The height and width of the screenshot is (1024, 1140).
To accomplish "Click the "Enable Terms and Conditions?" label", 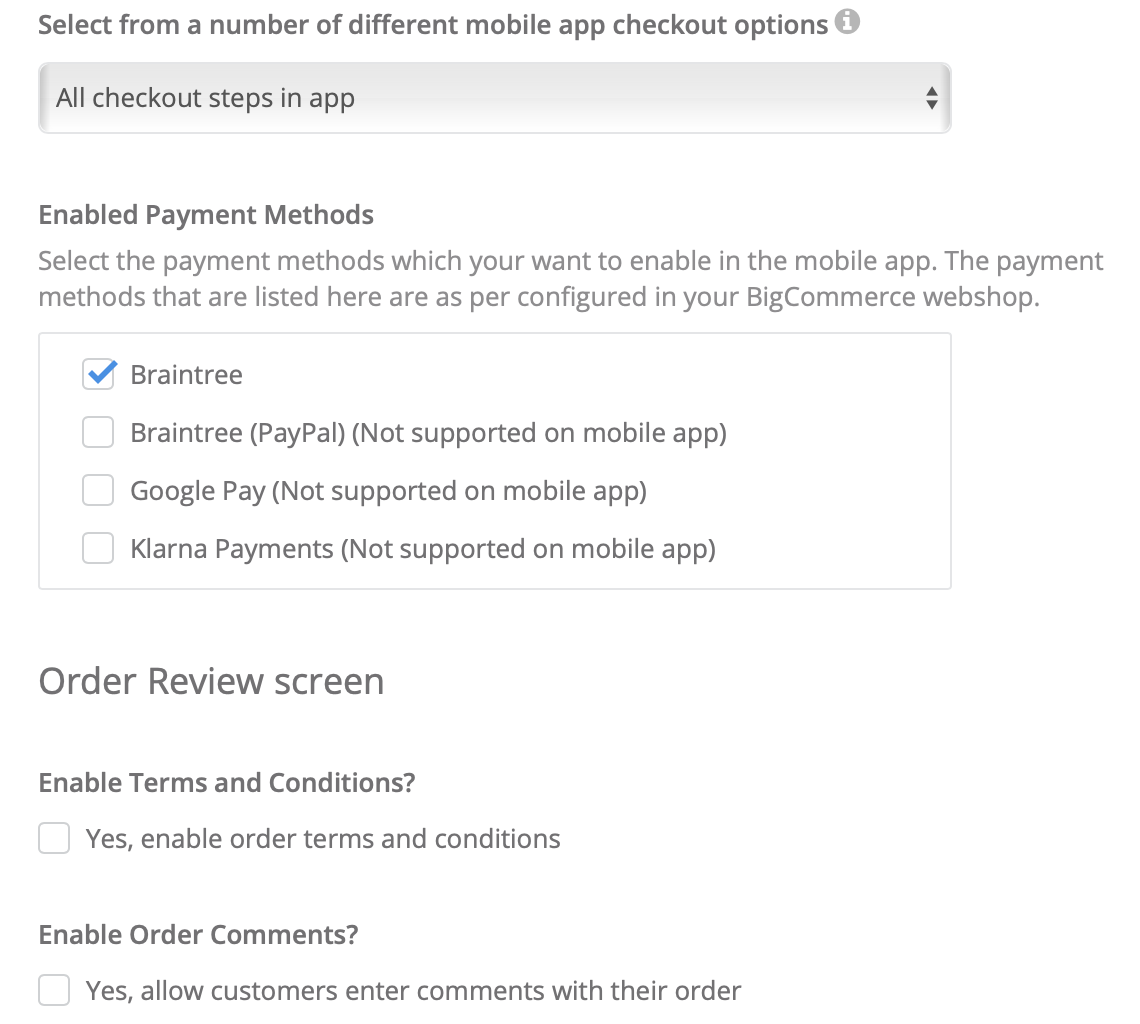I will [x=226, y=782].
